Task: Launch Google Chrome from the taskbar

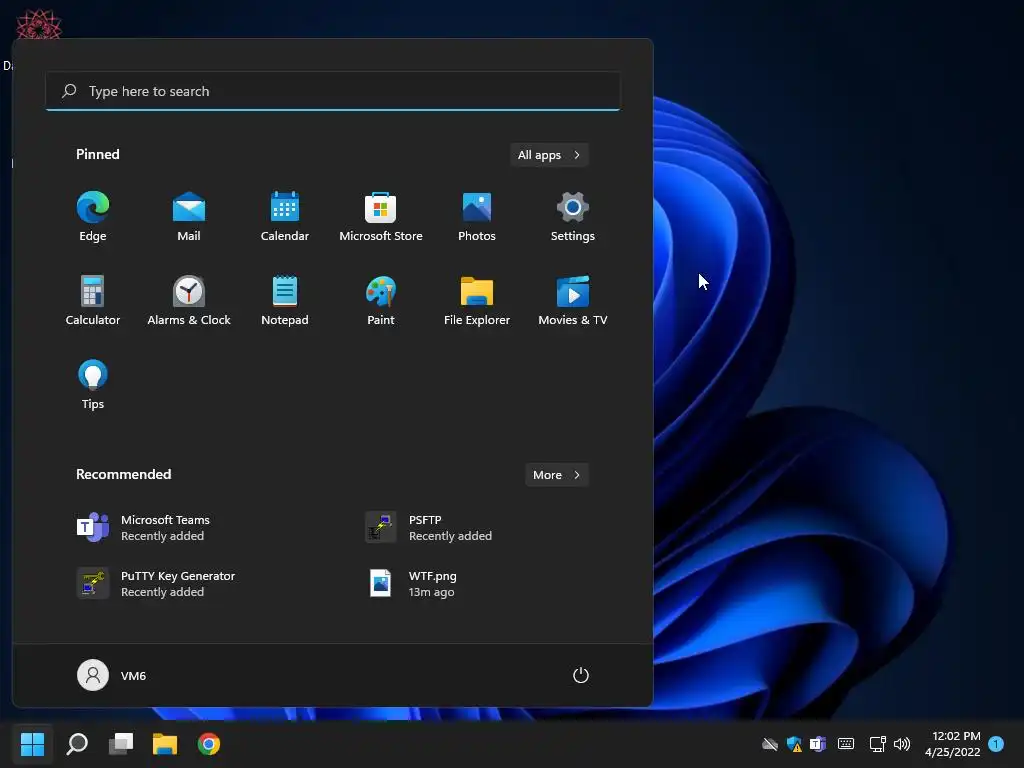Action: [209, 744]
